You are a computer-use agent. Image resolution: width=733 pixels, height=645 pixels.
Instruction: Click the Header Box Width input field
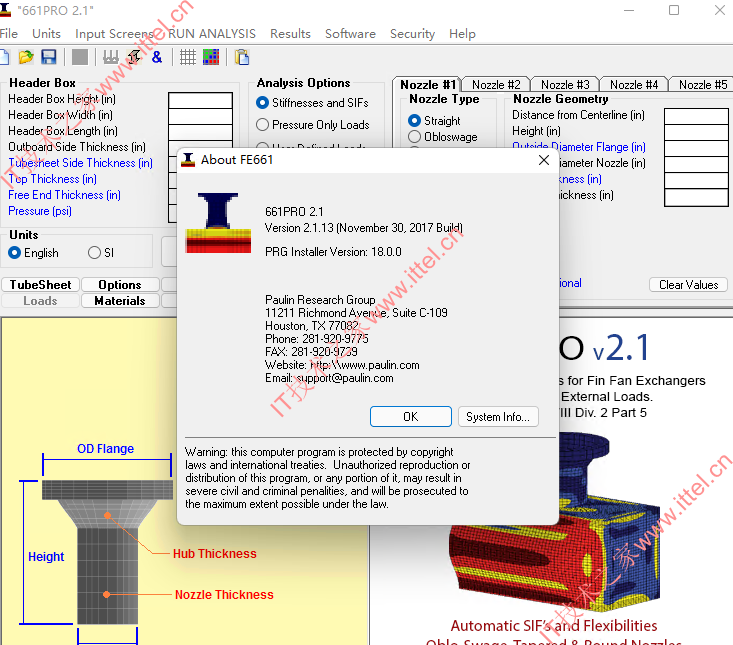pos(200,116)
